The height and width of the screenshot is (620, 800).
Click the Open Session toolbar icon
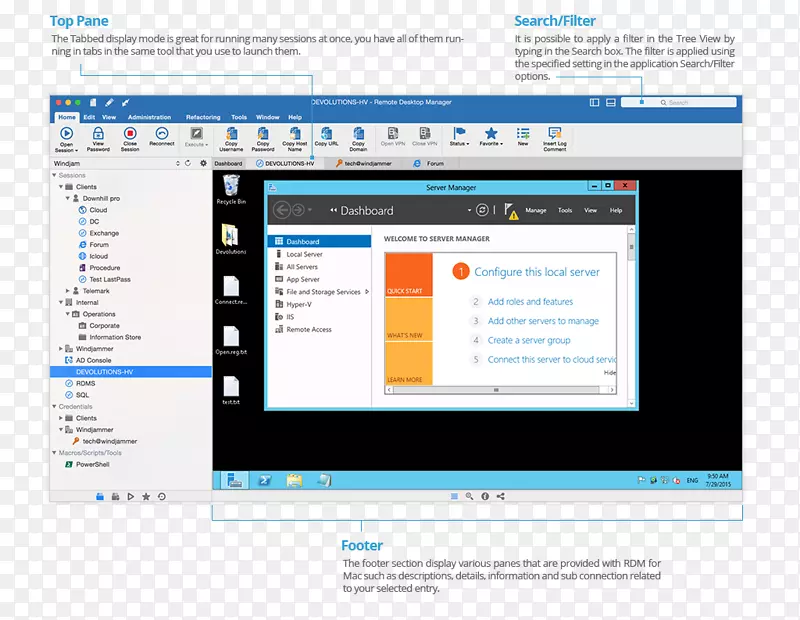pos(66,134)
